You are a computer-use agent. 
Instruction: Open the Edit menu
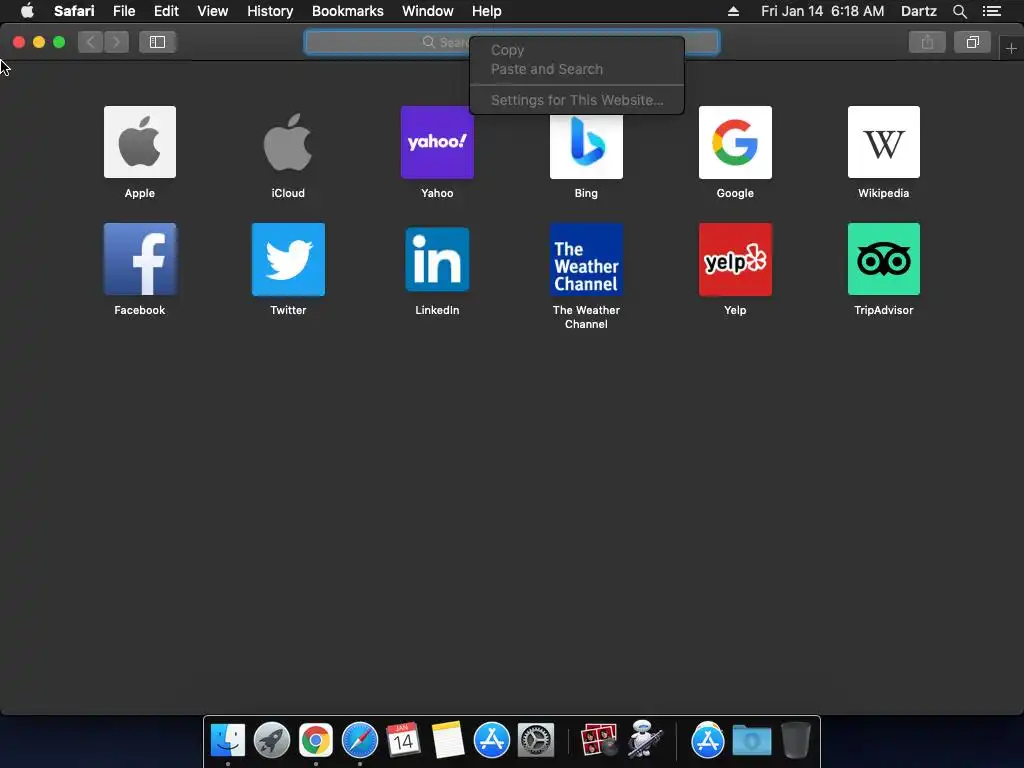(x=166, y=11)
